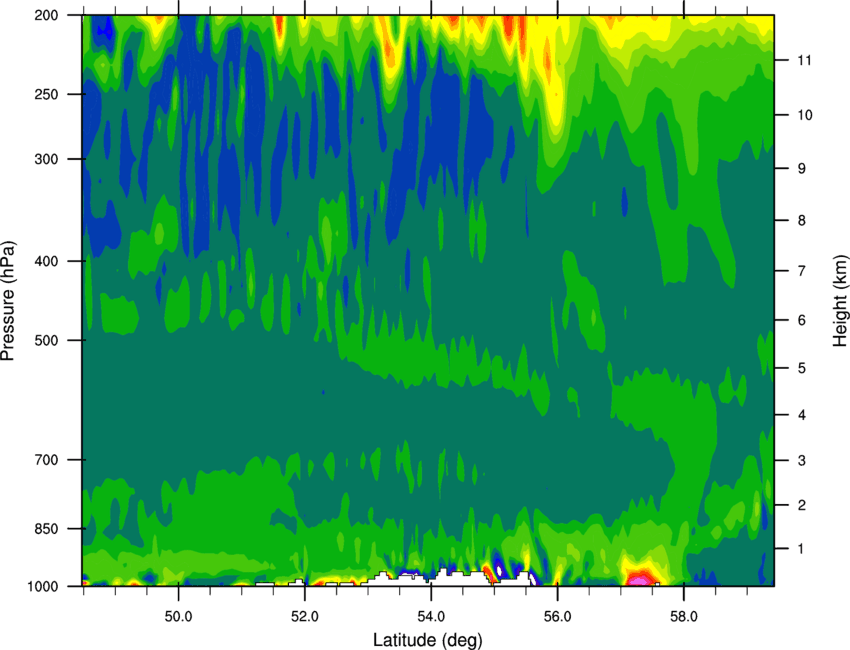Click the Pressure (hPa) axis title
The width and height of the screenshot is (850, 650).
pyautogui.click(x=8, y=301)
